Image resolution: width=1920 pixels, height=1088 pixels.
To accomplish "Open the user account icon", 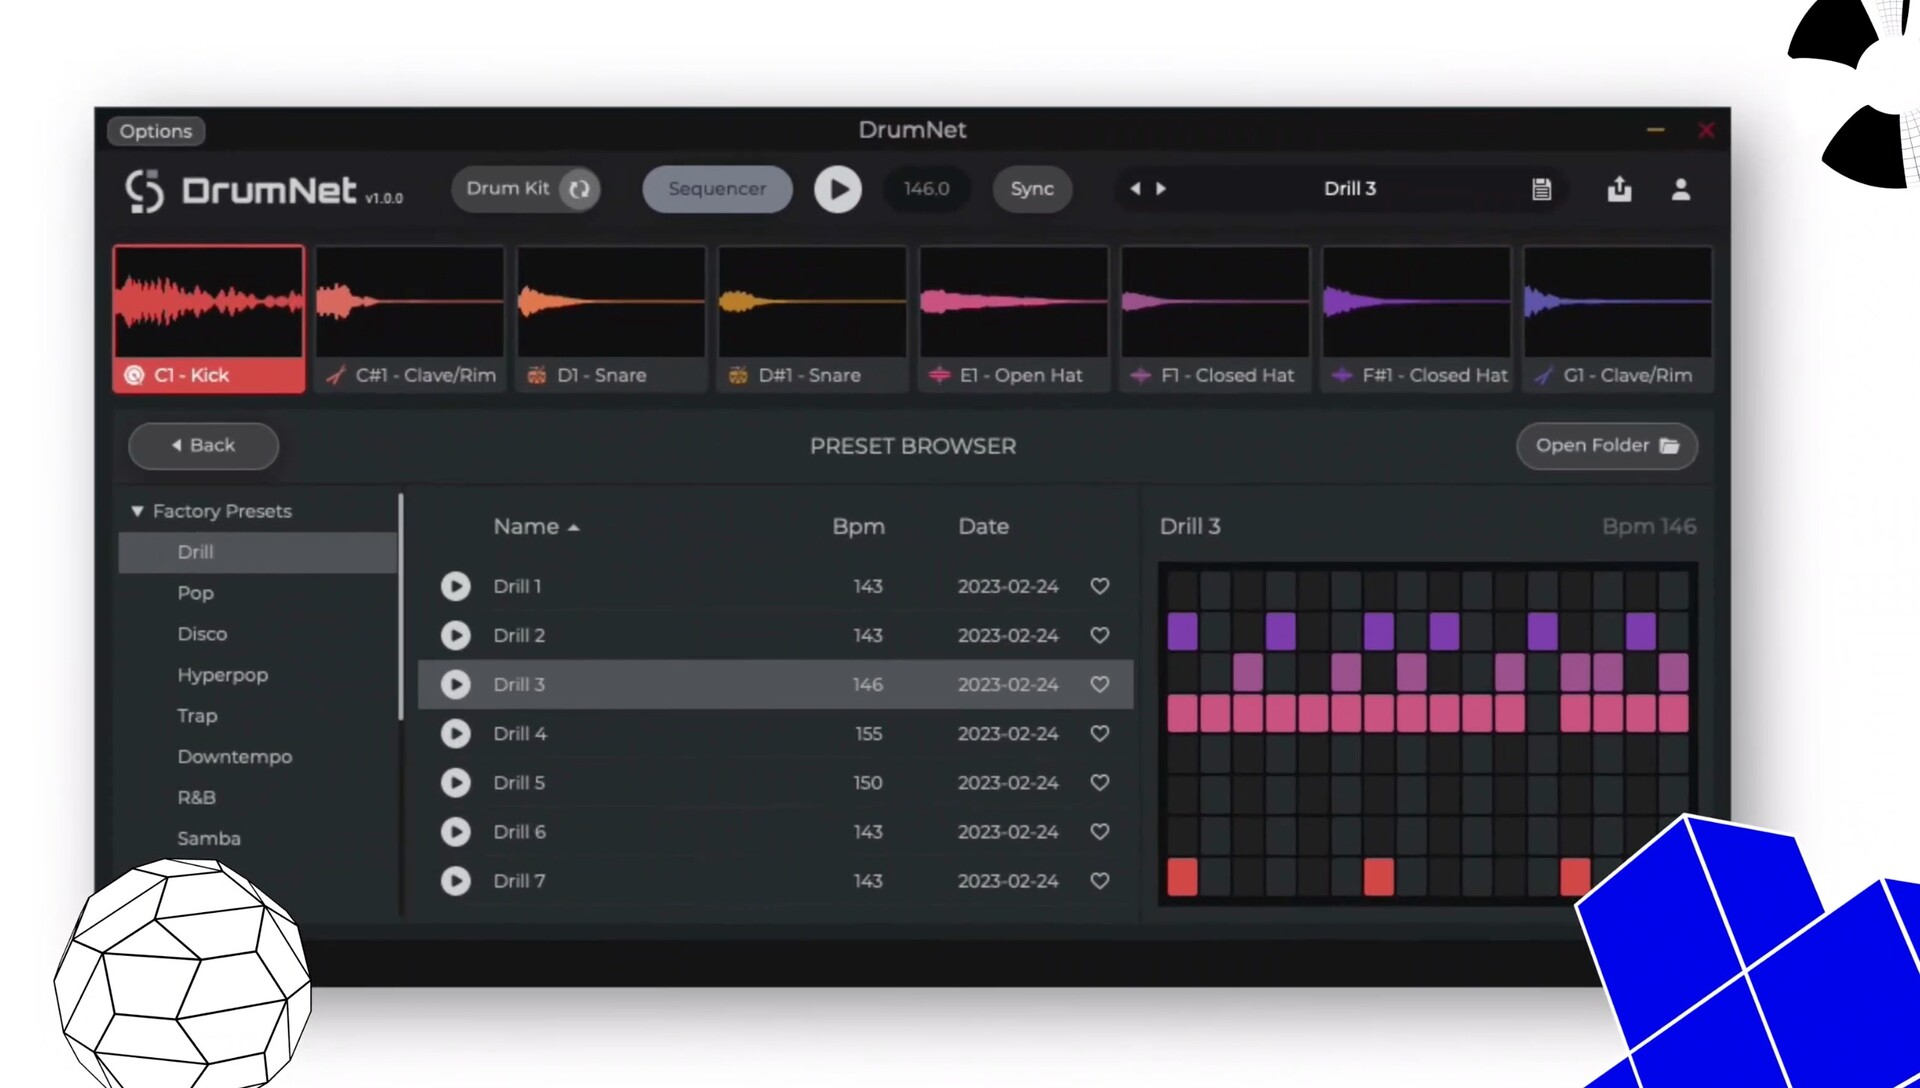I will (x=1681, y=189).
